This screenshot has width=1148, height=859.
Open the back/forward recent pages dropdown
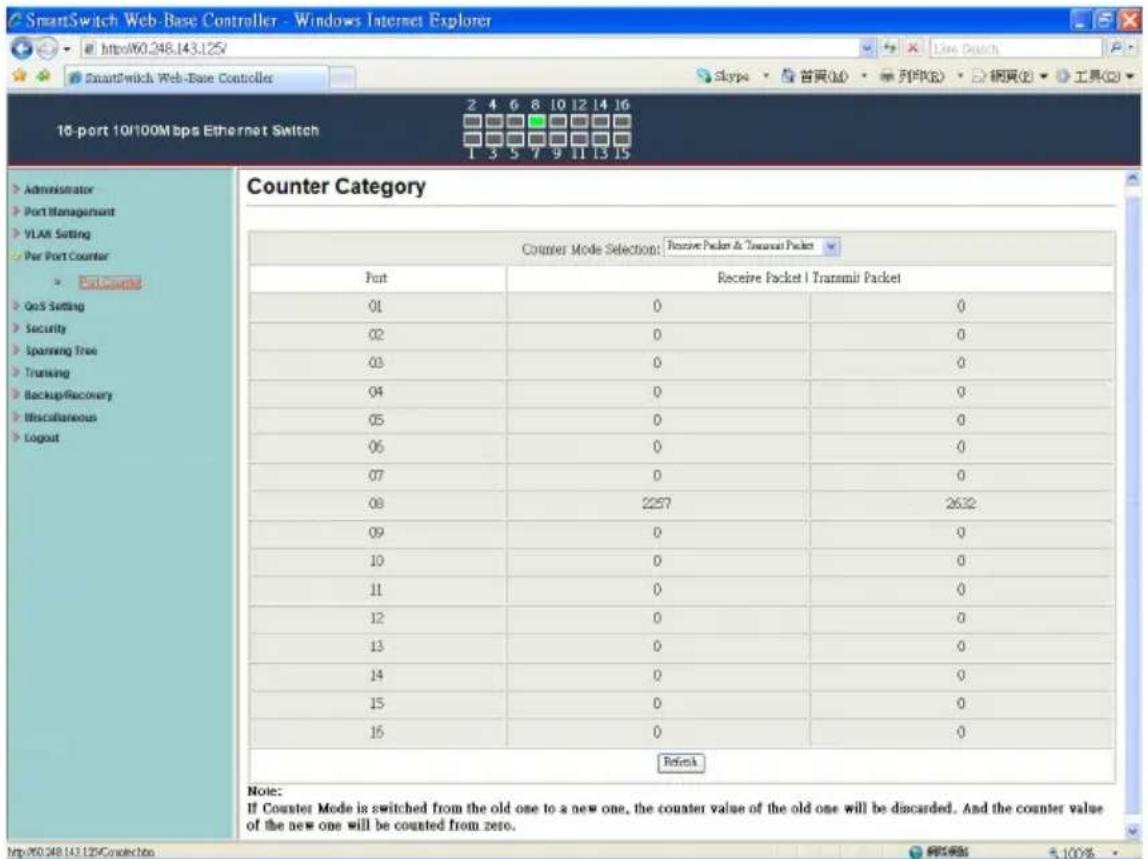67,49
